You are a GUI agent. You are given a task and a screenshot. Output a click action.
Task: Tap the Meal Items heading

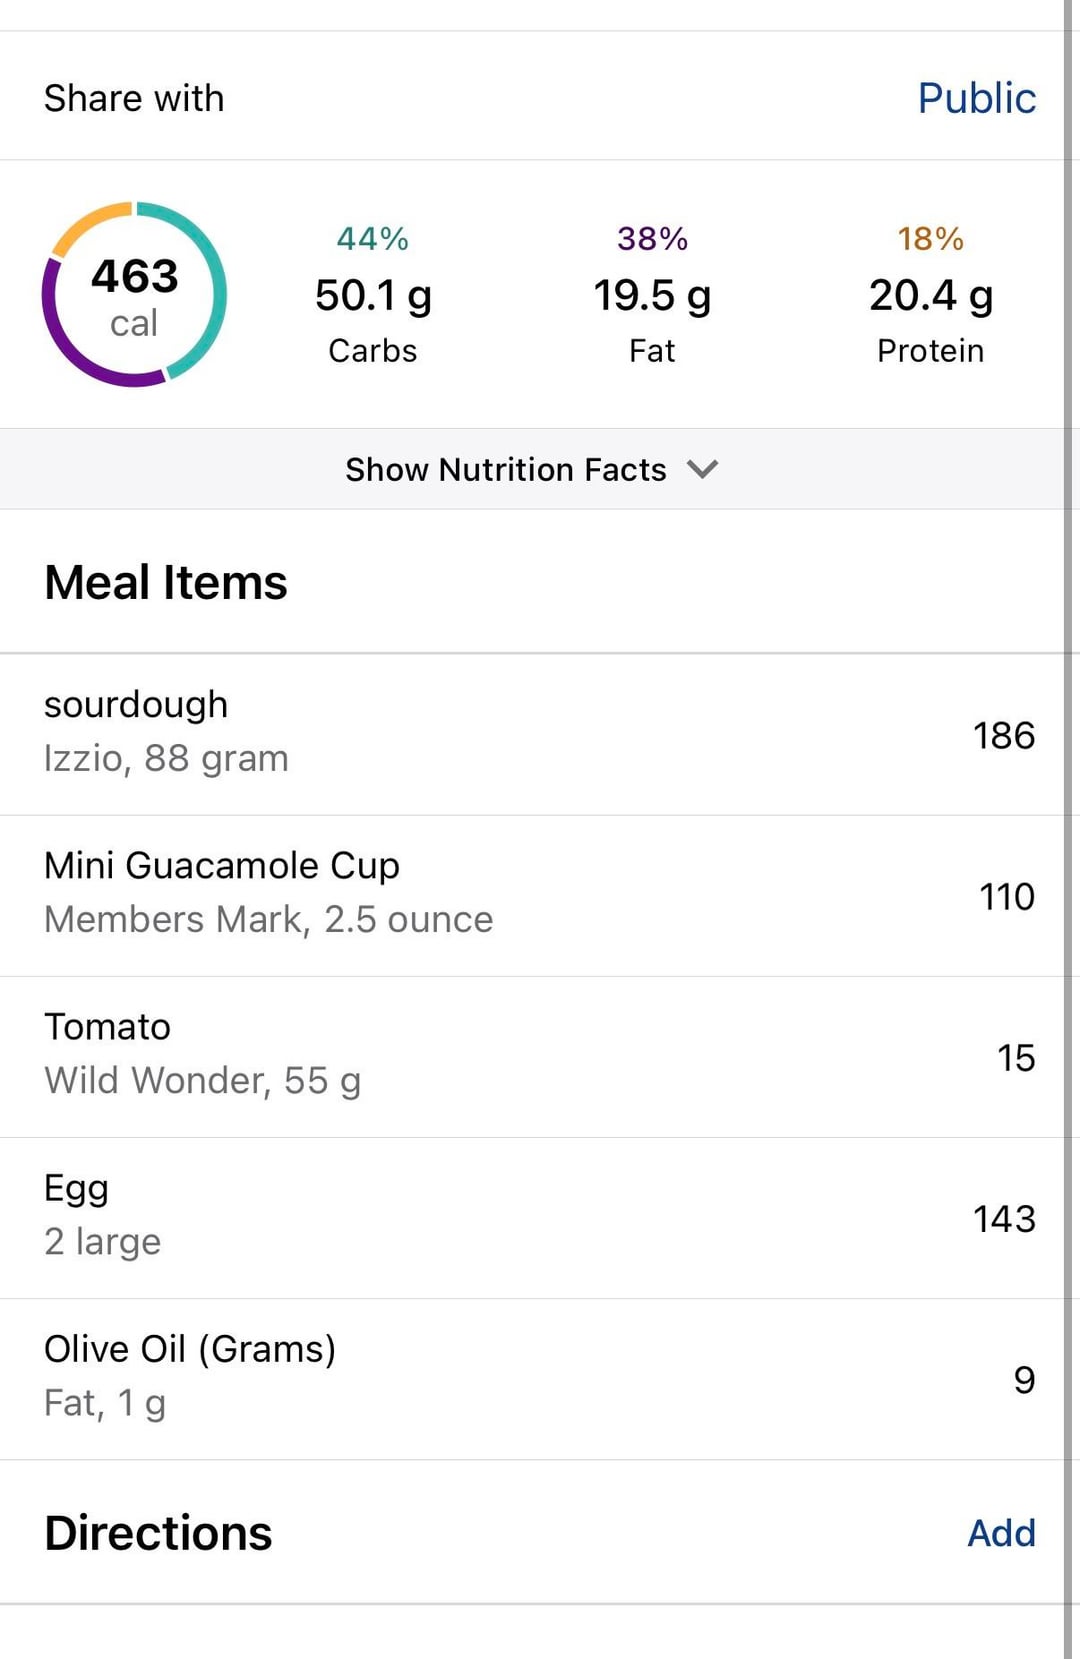(166, 583)
